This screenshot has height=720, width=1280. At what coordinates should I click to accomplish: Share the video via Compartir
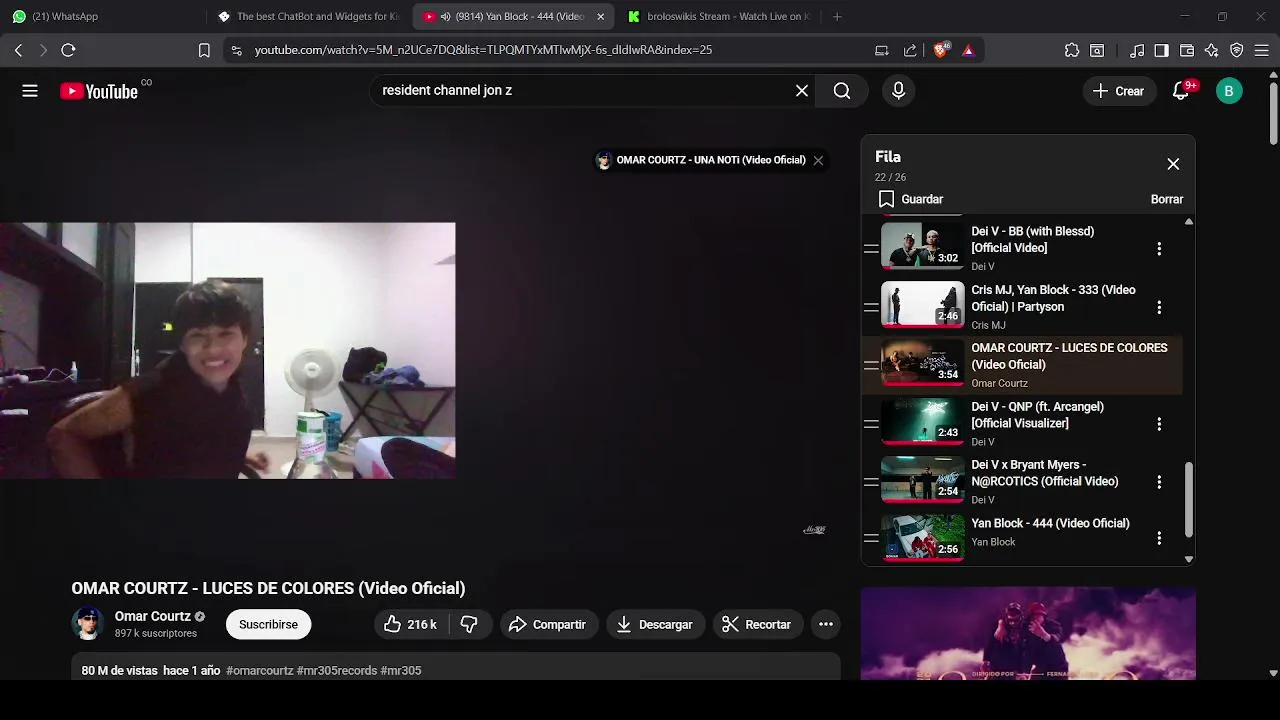tap(547, 624)
